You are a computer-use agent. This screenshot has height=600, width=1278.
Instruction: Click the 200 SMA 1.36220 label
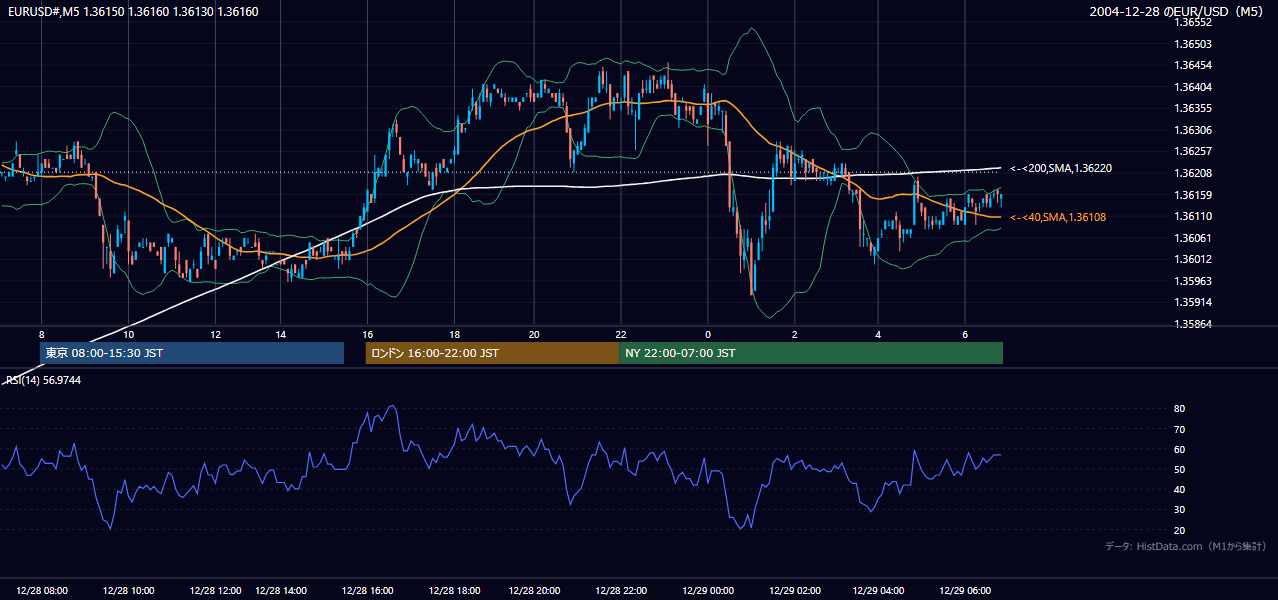(x=1061, y=168)
